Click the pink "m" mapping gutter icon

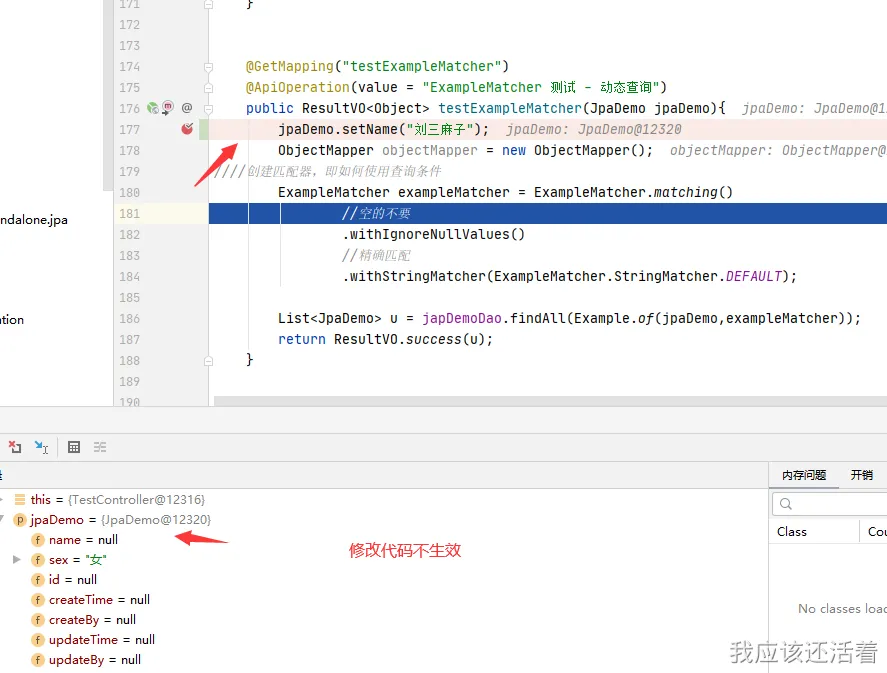168,109
